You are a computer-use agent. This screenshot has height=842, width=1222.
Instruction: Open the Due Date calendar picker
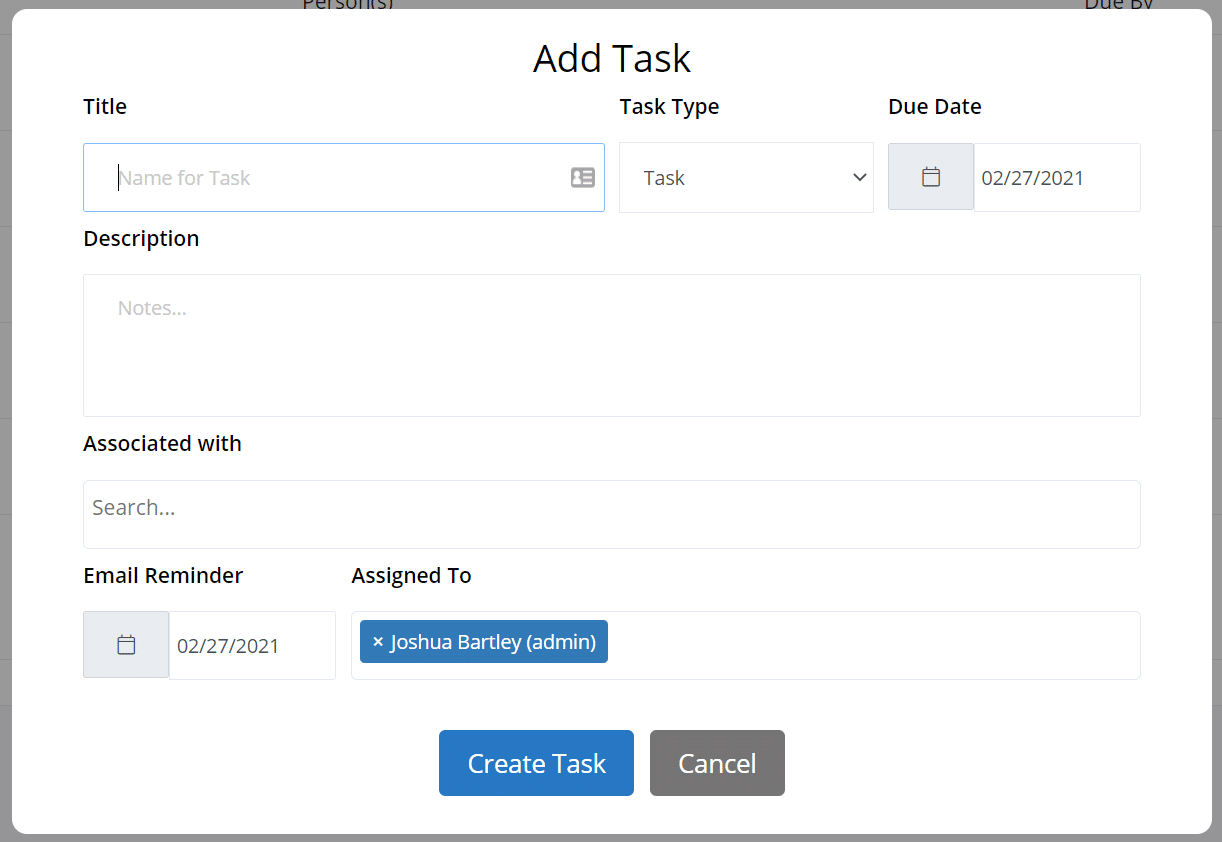[x=930, y=177]
